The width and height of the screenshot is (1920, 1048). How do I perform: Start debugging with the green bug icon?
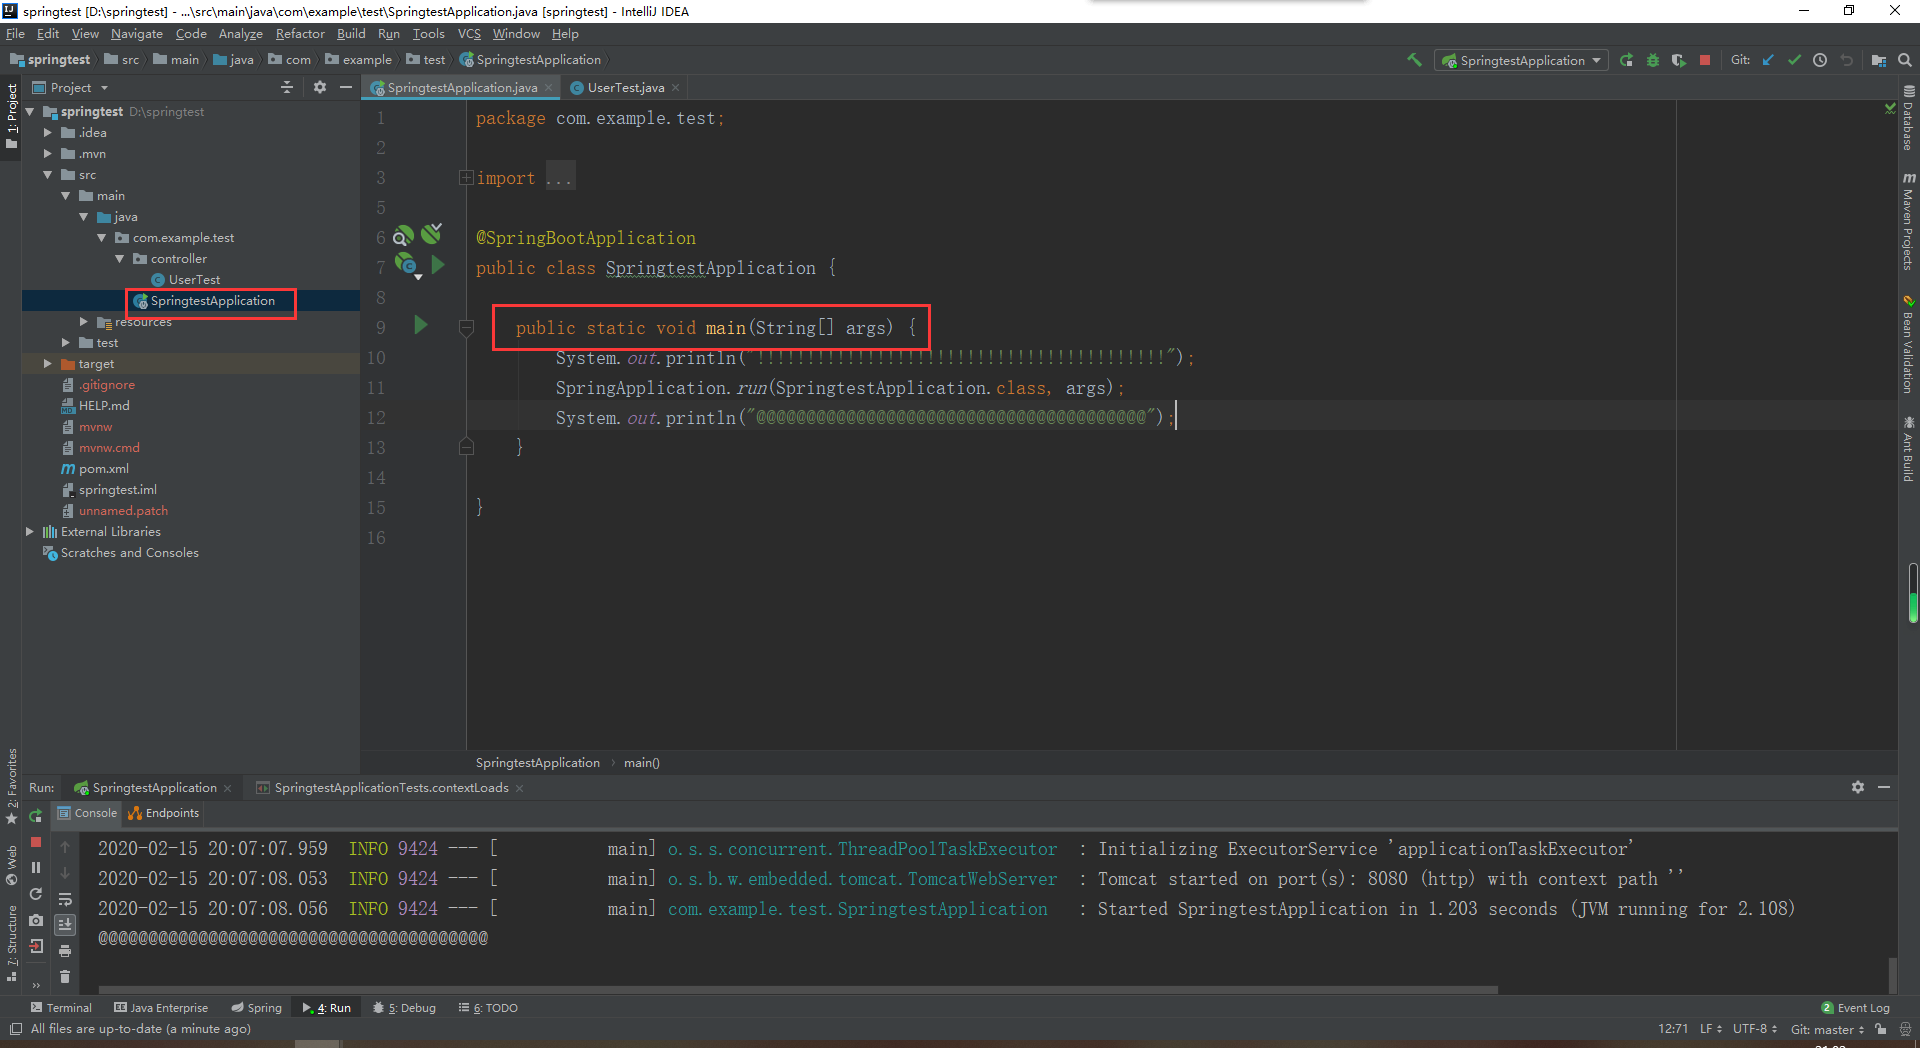[1653, 60]
